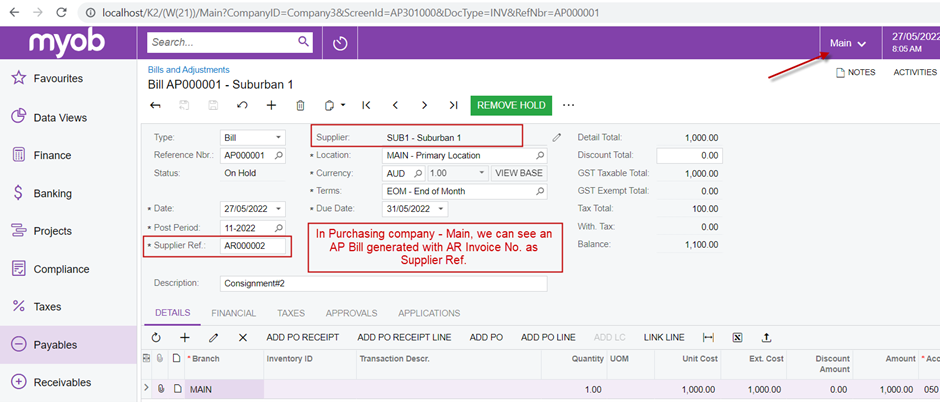Click the REMOVE HOLD button
Viewport: 940px width, 402px height.
(511, 105)
